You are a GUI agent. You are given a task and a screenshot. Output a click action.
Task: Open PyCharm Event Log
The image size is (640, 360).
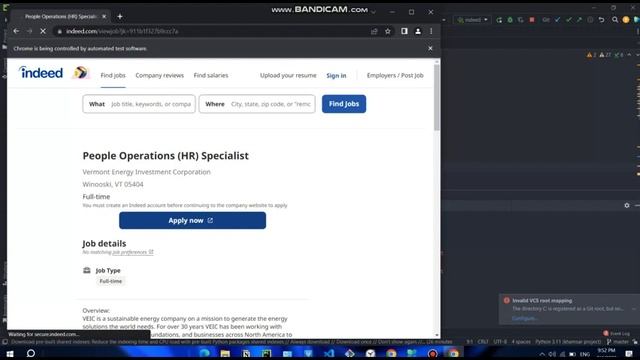[x=617, y=333]
